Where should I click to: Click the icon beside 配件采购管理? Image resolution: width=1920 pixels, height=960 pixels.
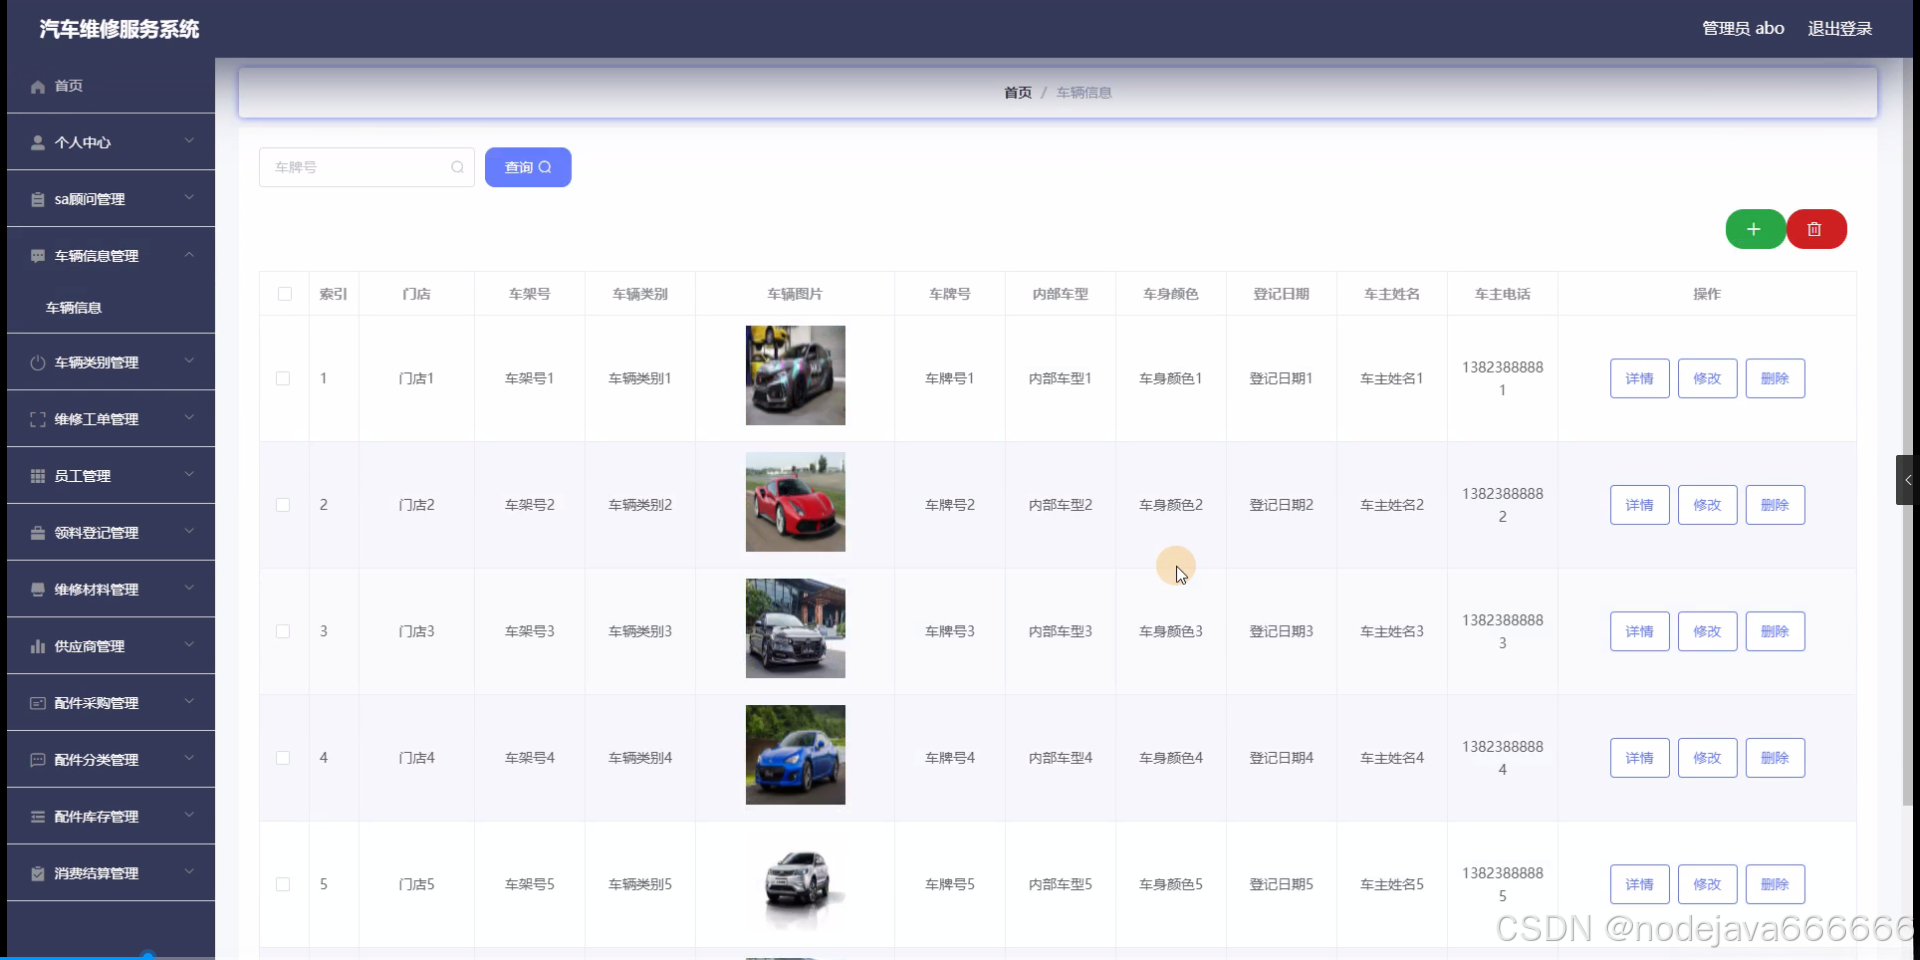tap(38, 704)
